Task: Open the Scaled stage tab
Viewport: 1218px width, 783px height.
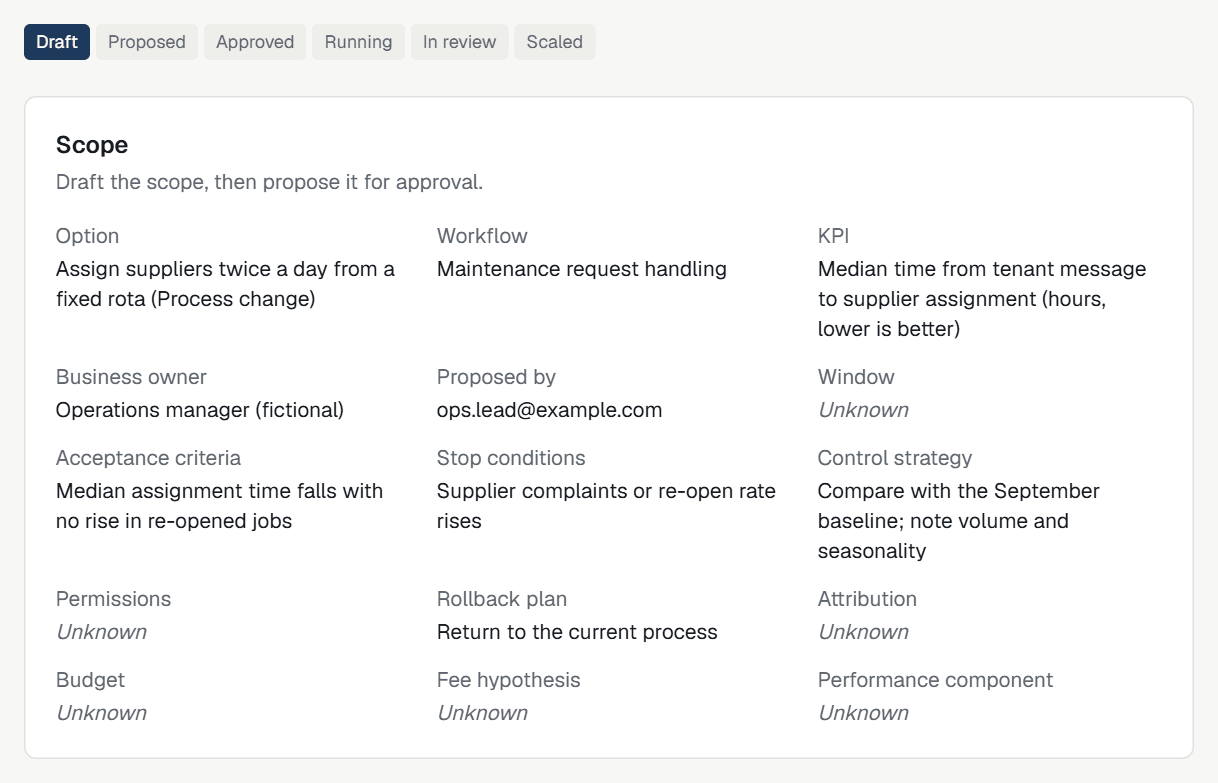Action: 554,42
